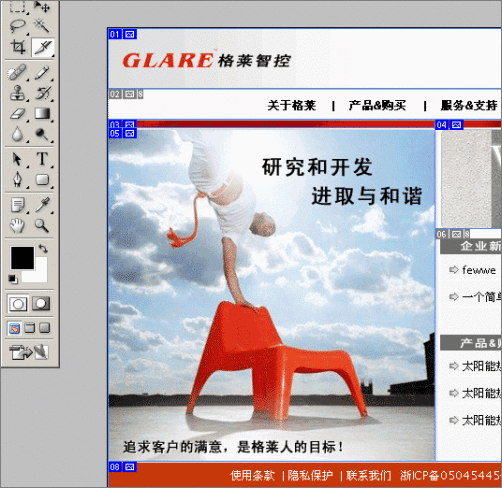Image resolution: width=502 pixels, height=488 pixels.
Task: Open the white background color picker
Action: [x=40, y=275]
